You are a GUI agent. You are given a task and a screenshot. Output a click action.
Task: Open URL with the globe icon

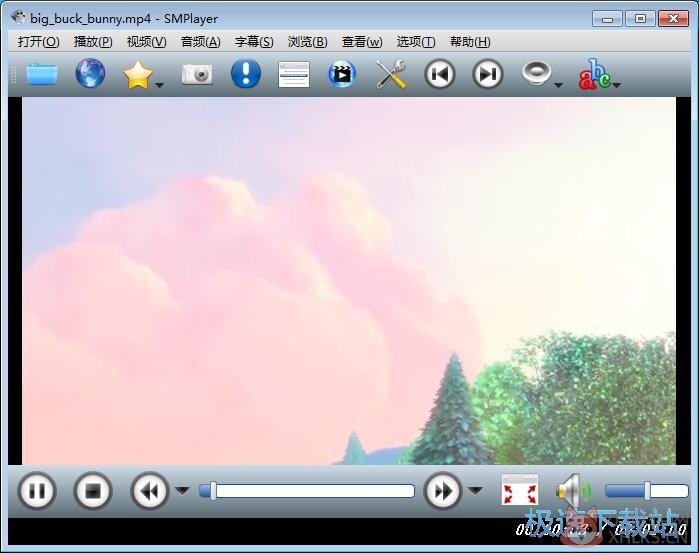pos(90,73)
